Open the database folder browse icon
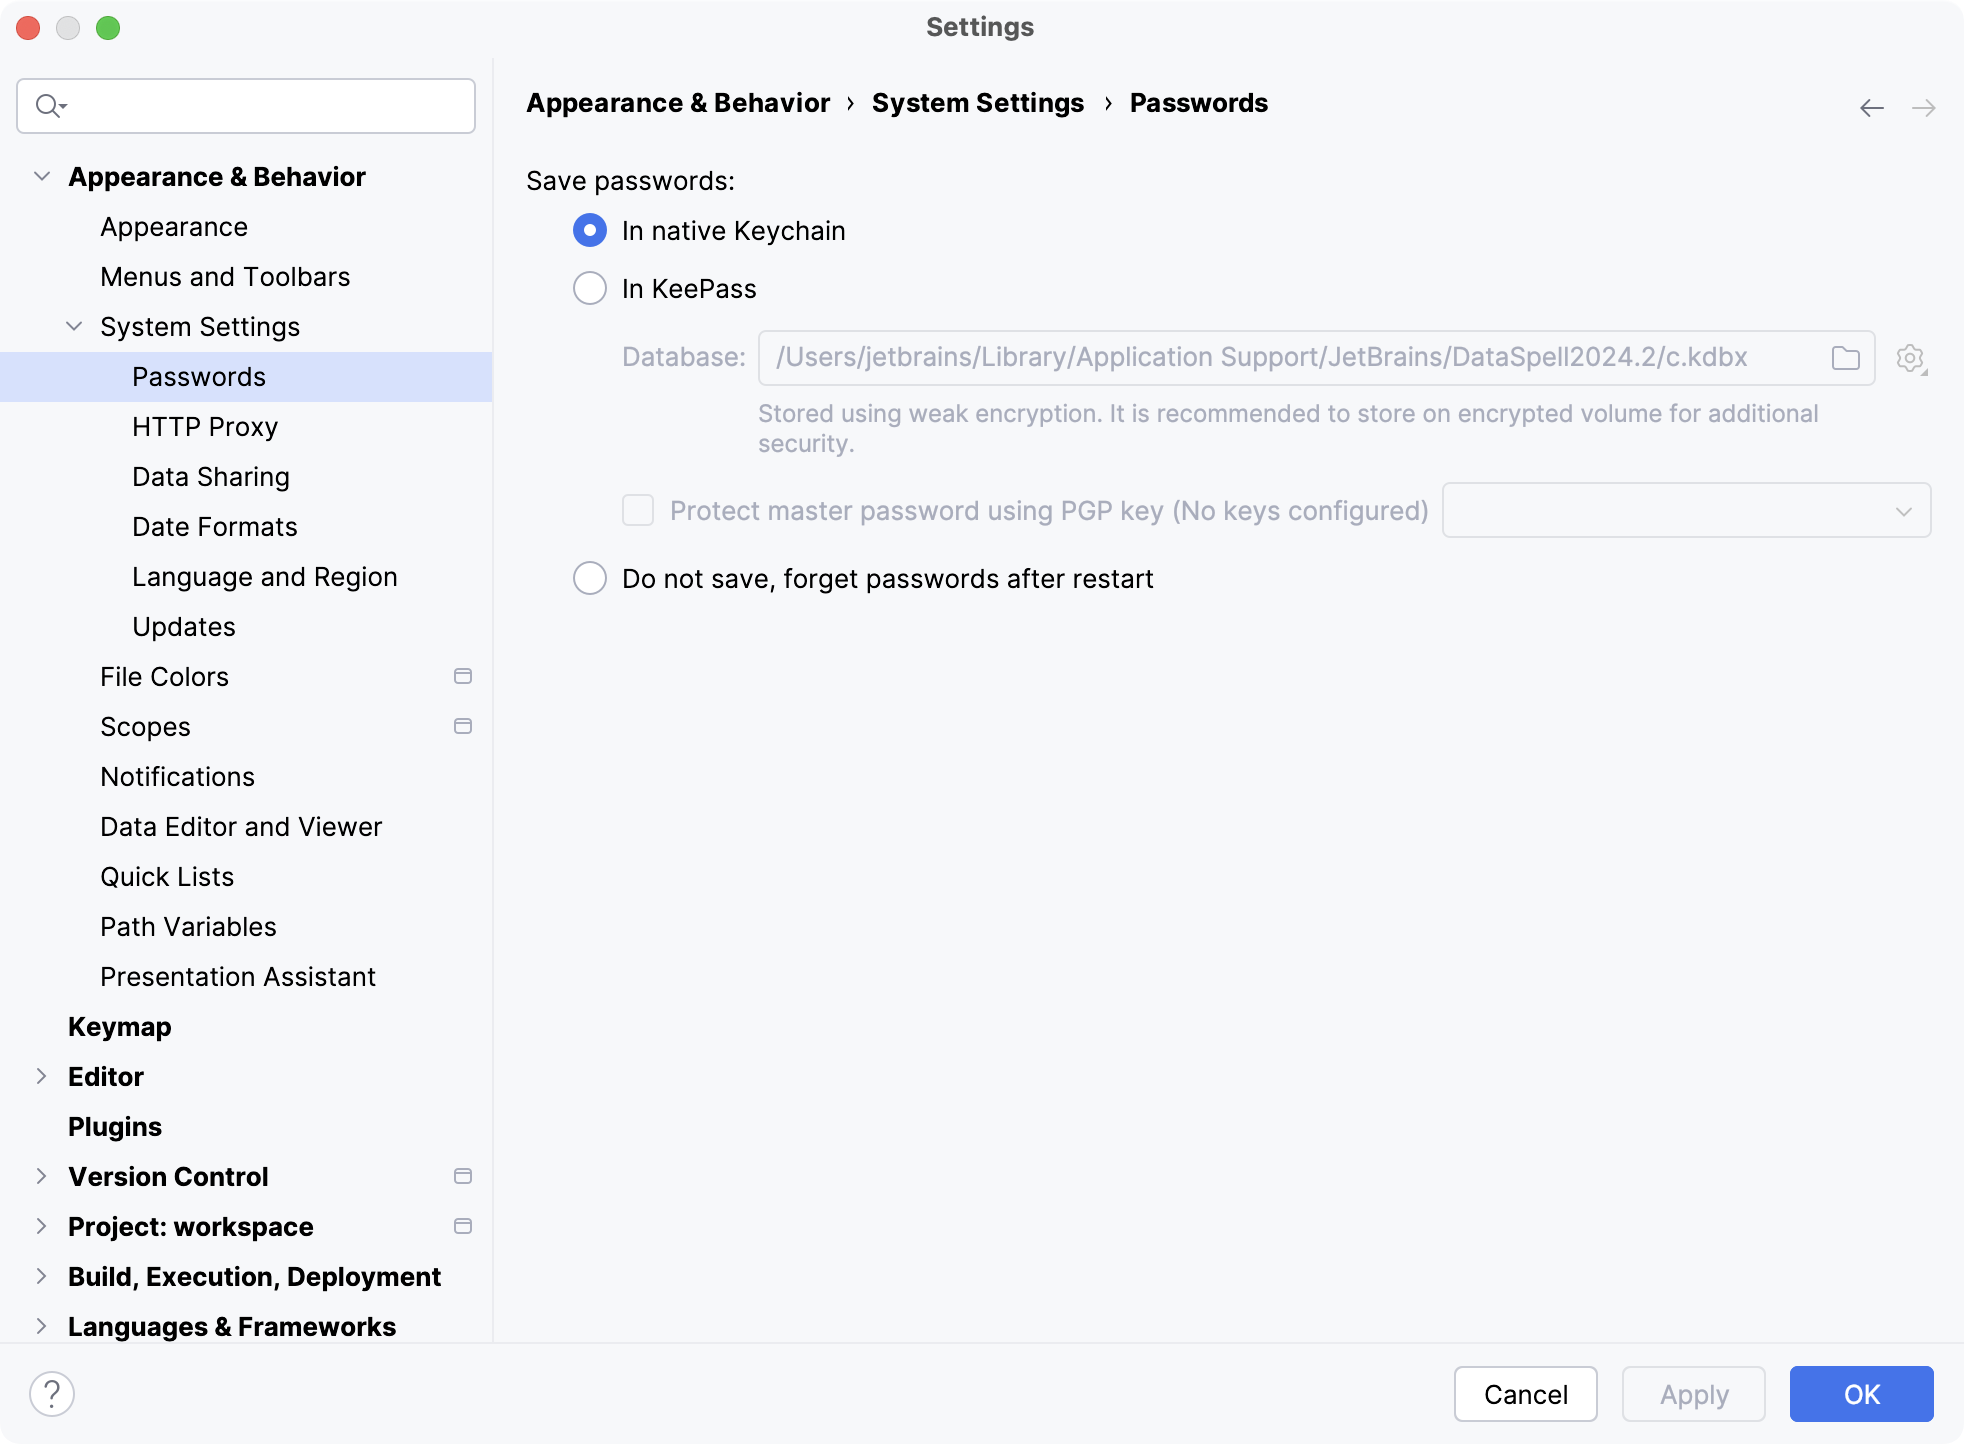This screenshot has width=1964, height=1444. 1845,358
